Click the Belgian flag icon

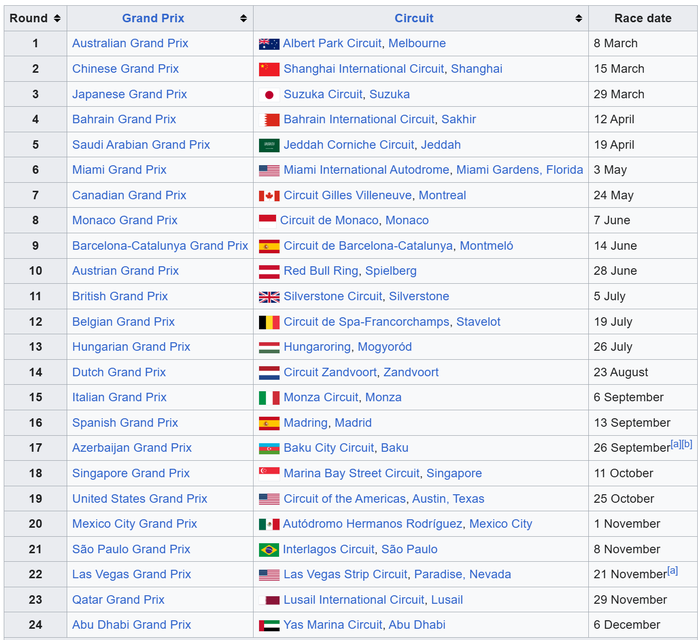pyautogui.click(x=269, y=322)
